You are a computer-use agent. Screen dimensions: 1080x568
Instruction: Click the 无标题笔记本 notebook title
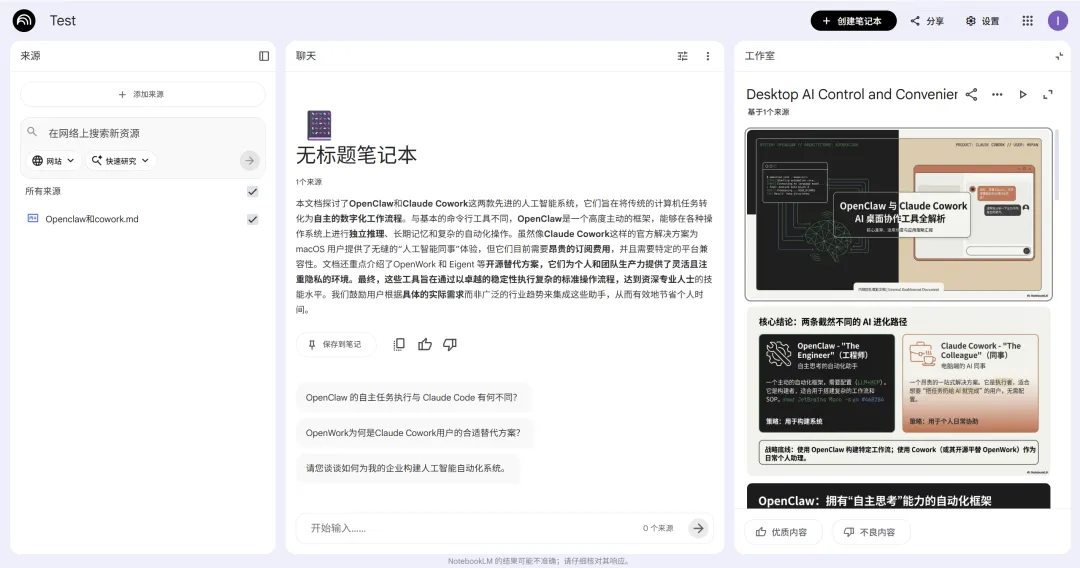356,155
